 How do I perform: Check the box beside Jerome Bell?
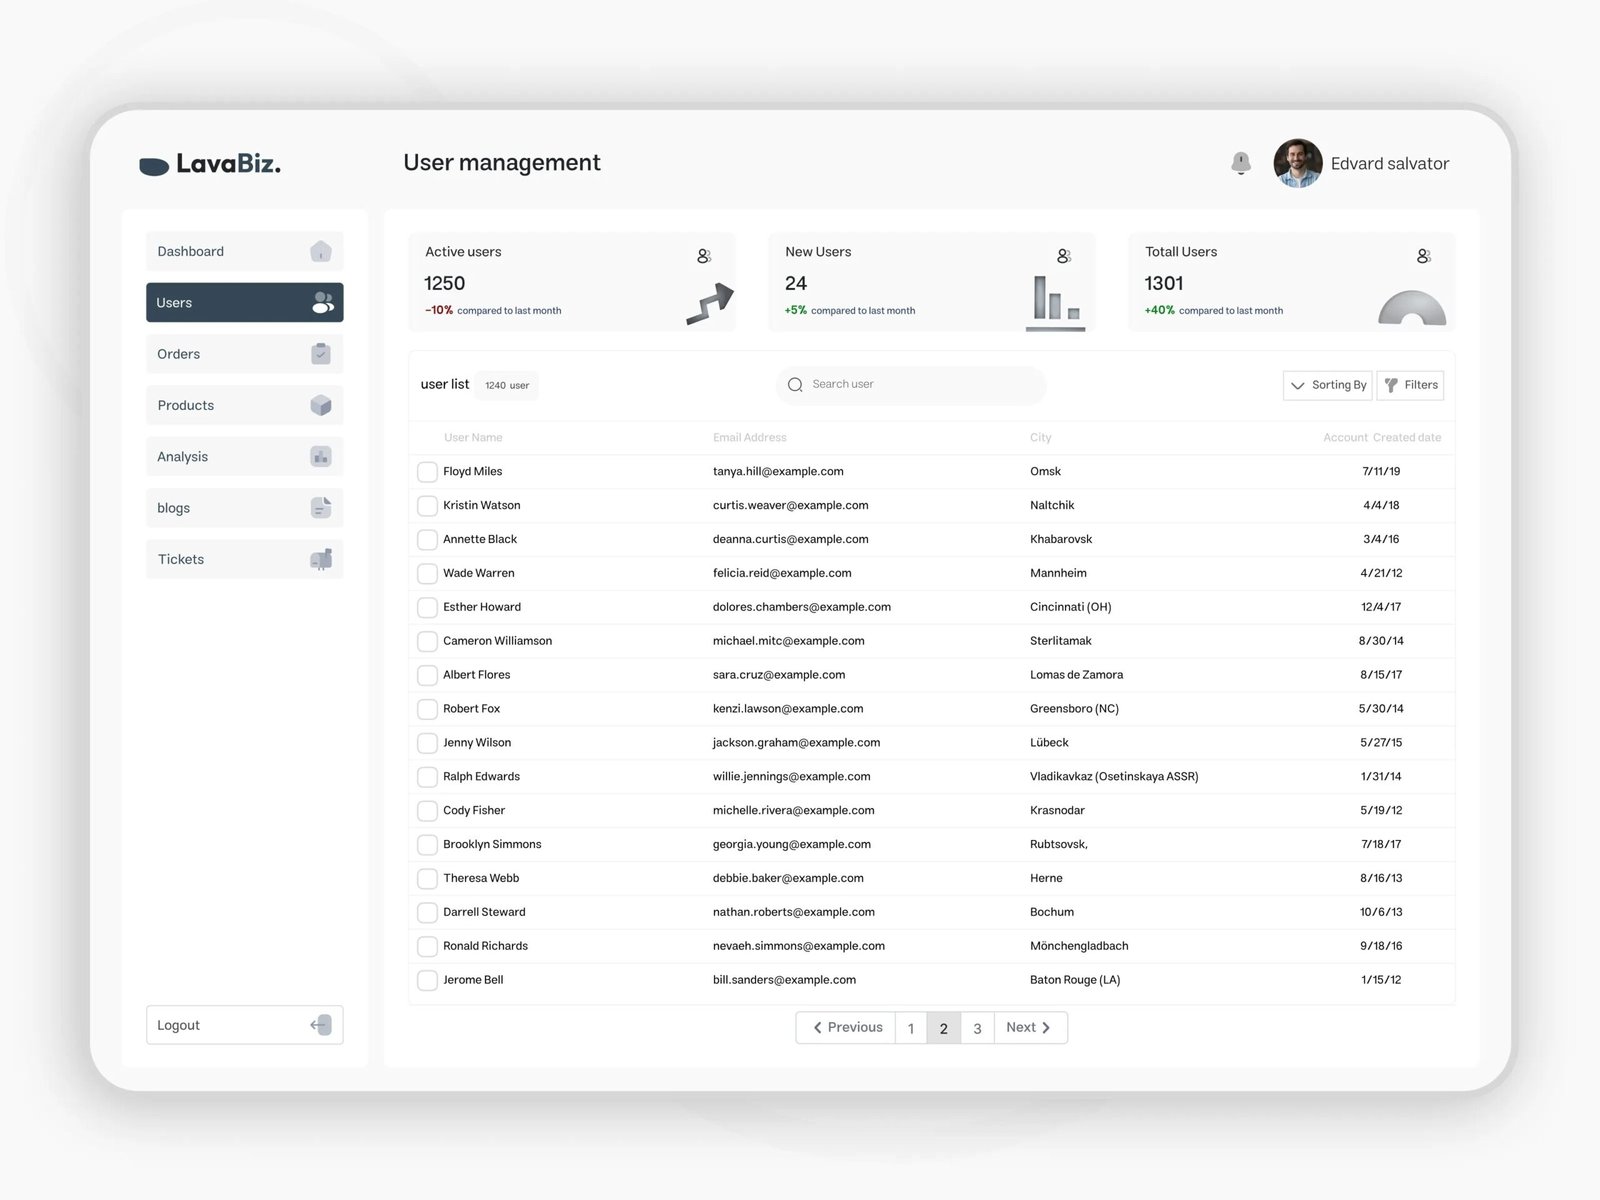(427, 981)
